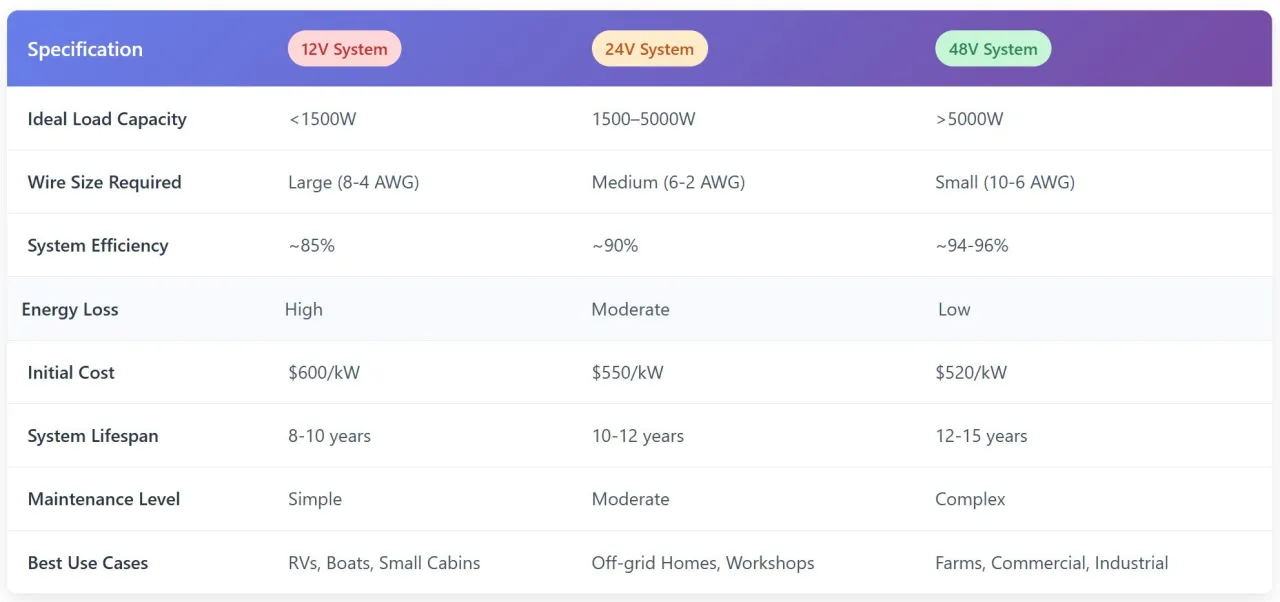
Task: Click the Specification column header
Action: coord(85,49)
